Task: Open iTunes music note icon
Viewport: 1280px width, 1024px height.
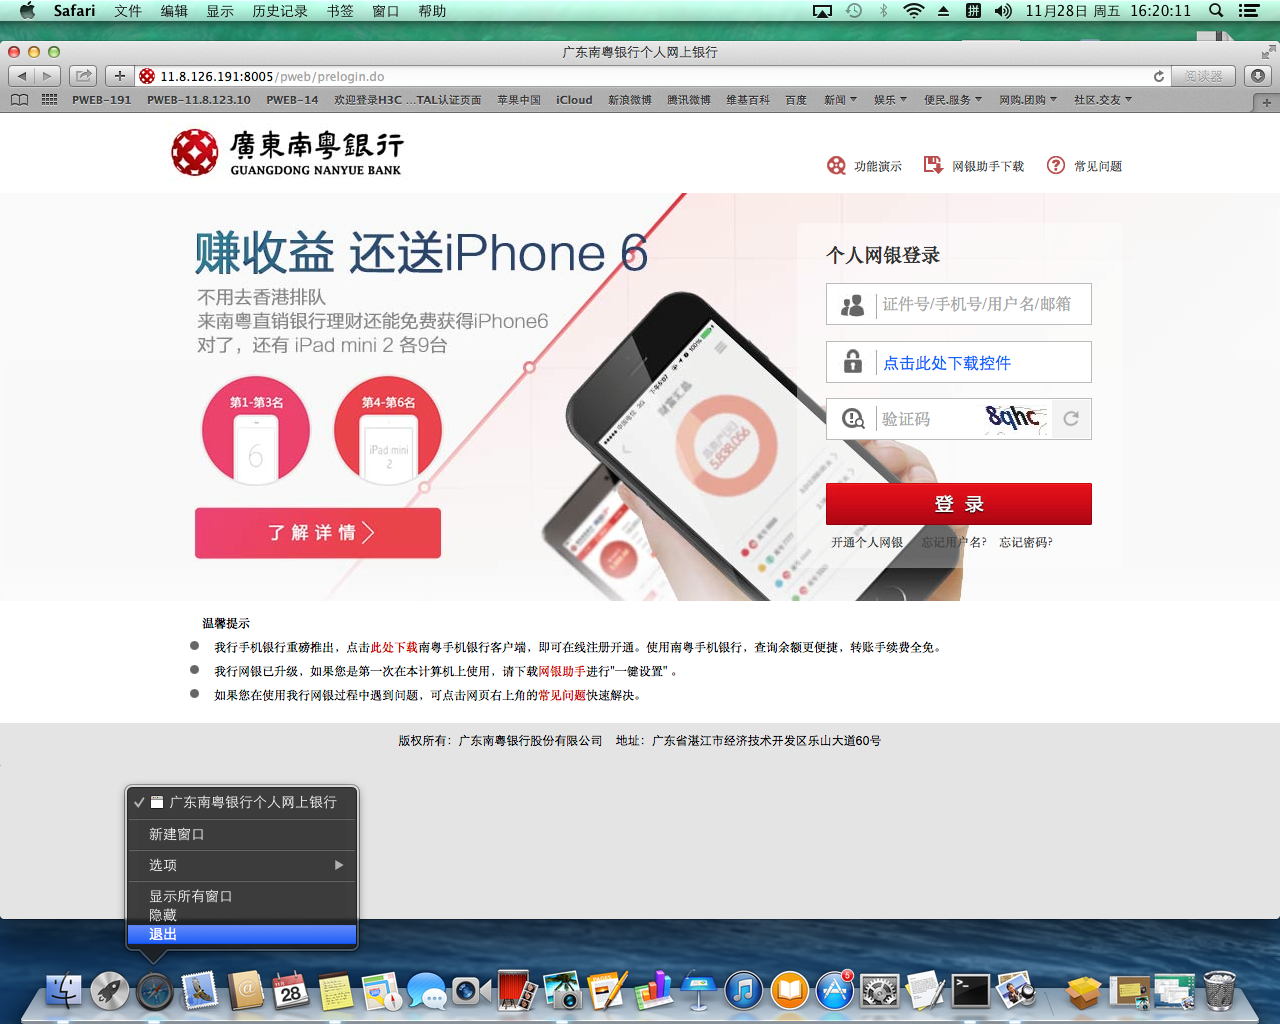Action: tap(744, 991)
